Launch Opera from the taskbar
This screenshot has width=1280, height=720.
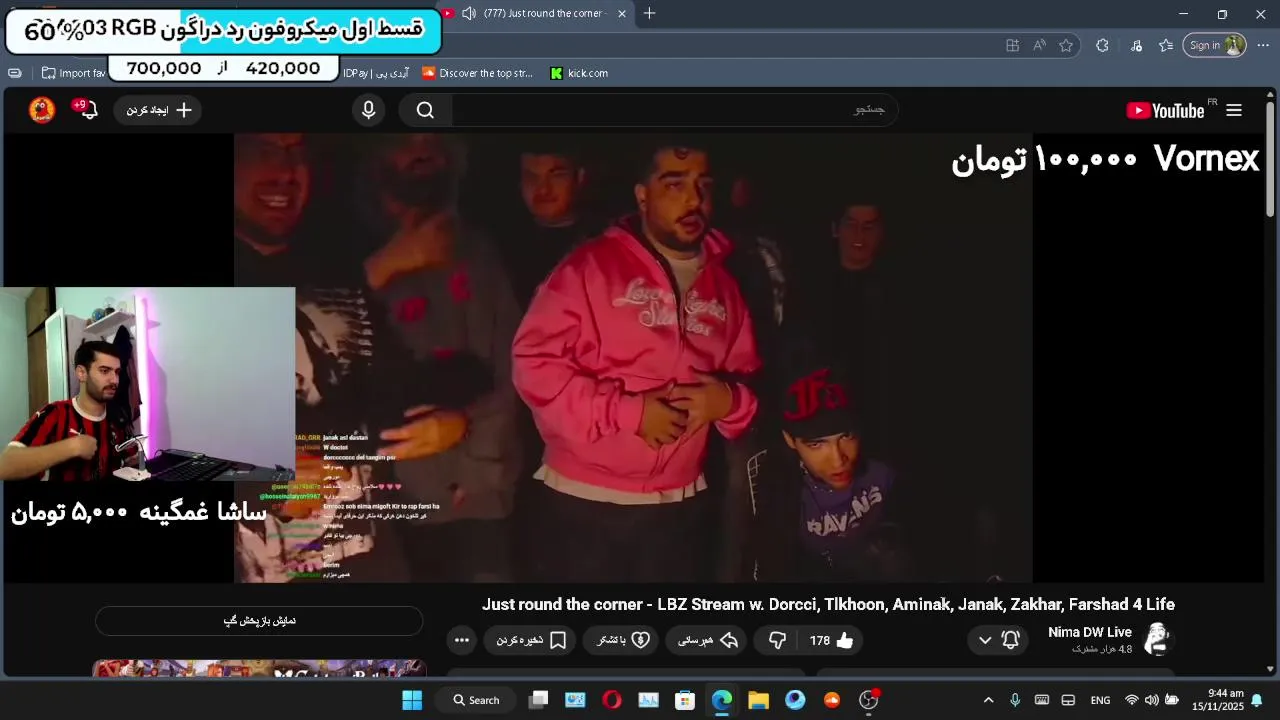point(611,700)
